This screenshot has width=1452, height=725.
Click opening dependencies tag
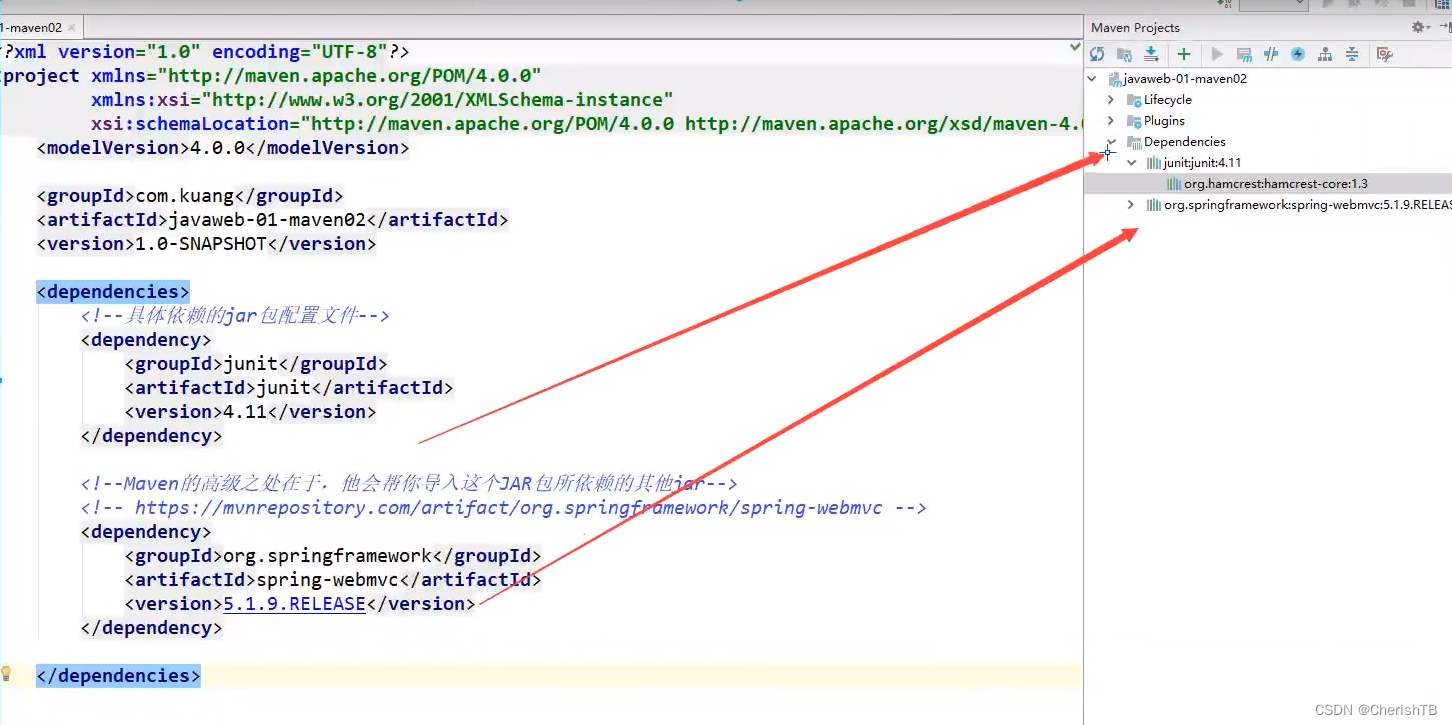tap(113, 291)
